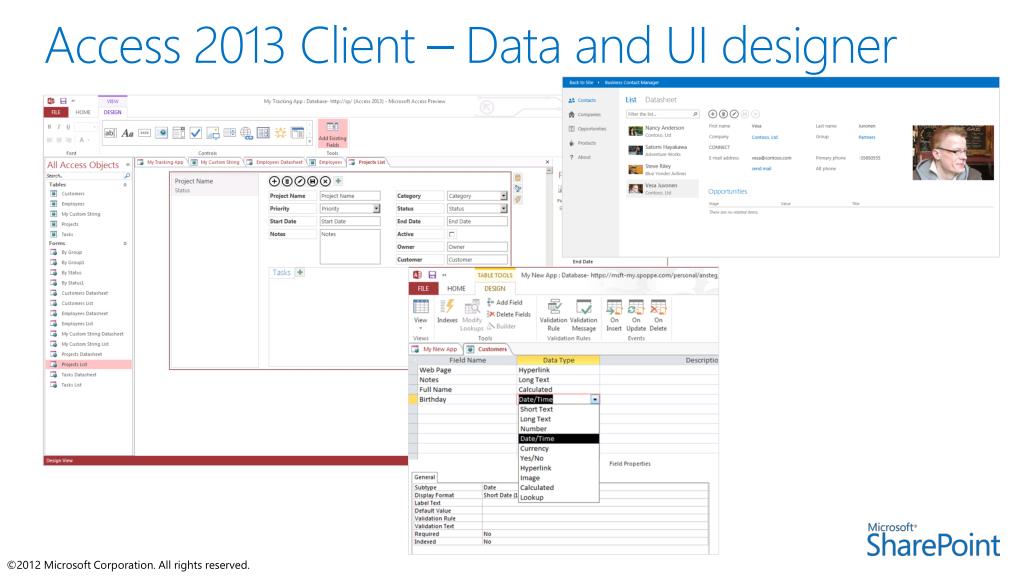The image size is (1024, 576).
Task: Collapse the Tables group in navigation pane
Action: point(125,185)
